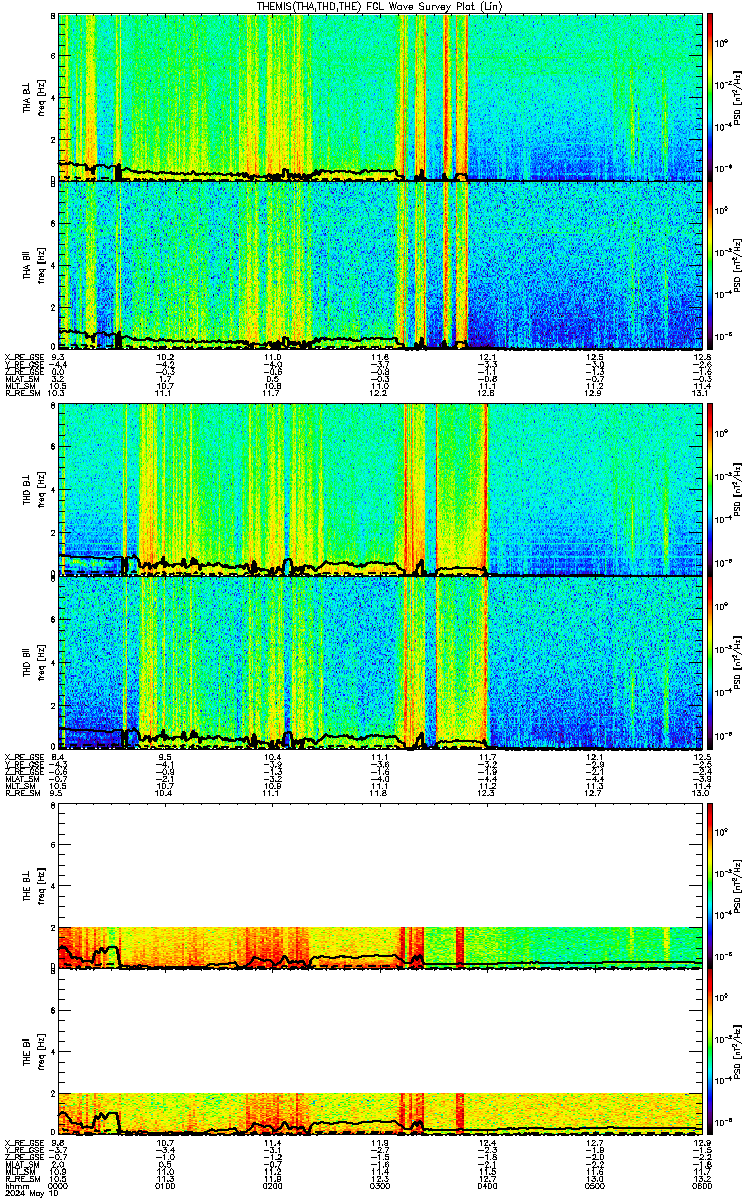Viewport: 750px width, 1200px height.
Task: Click the R_RE_SM label below the THD panels
Action: (22, 793)
